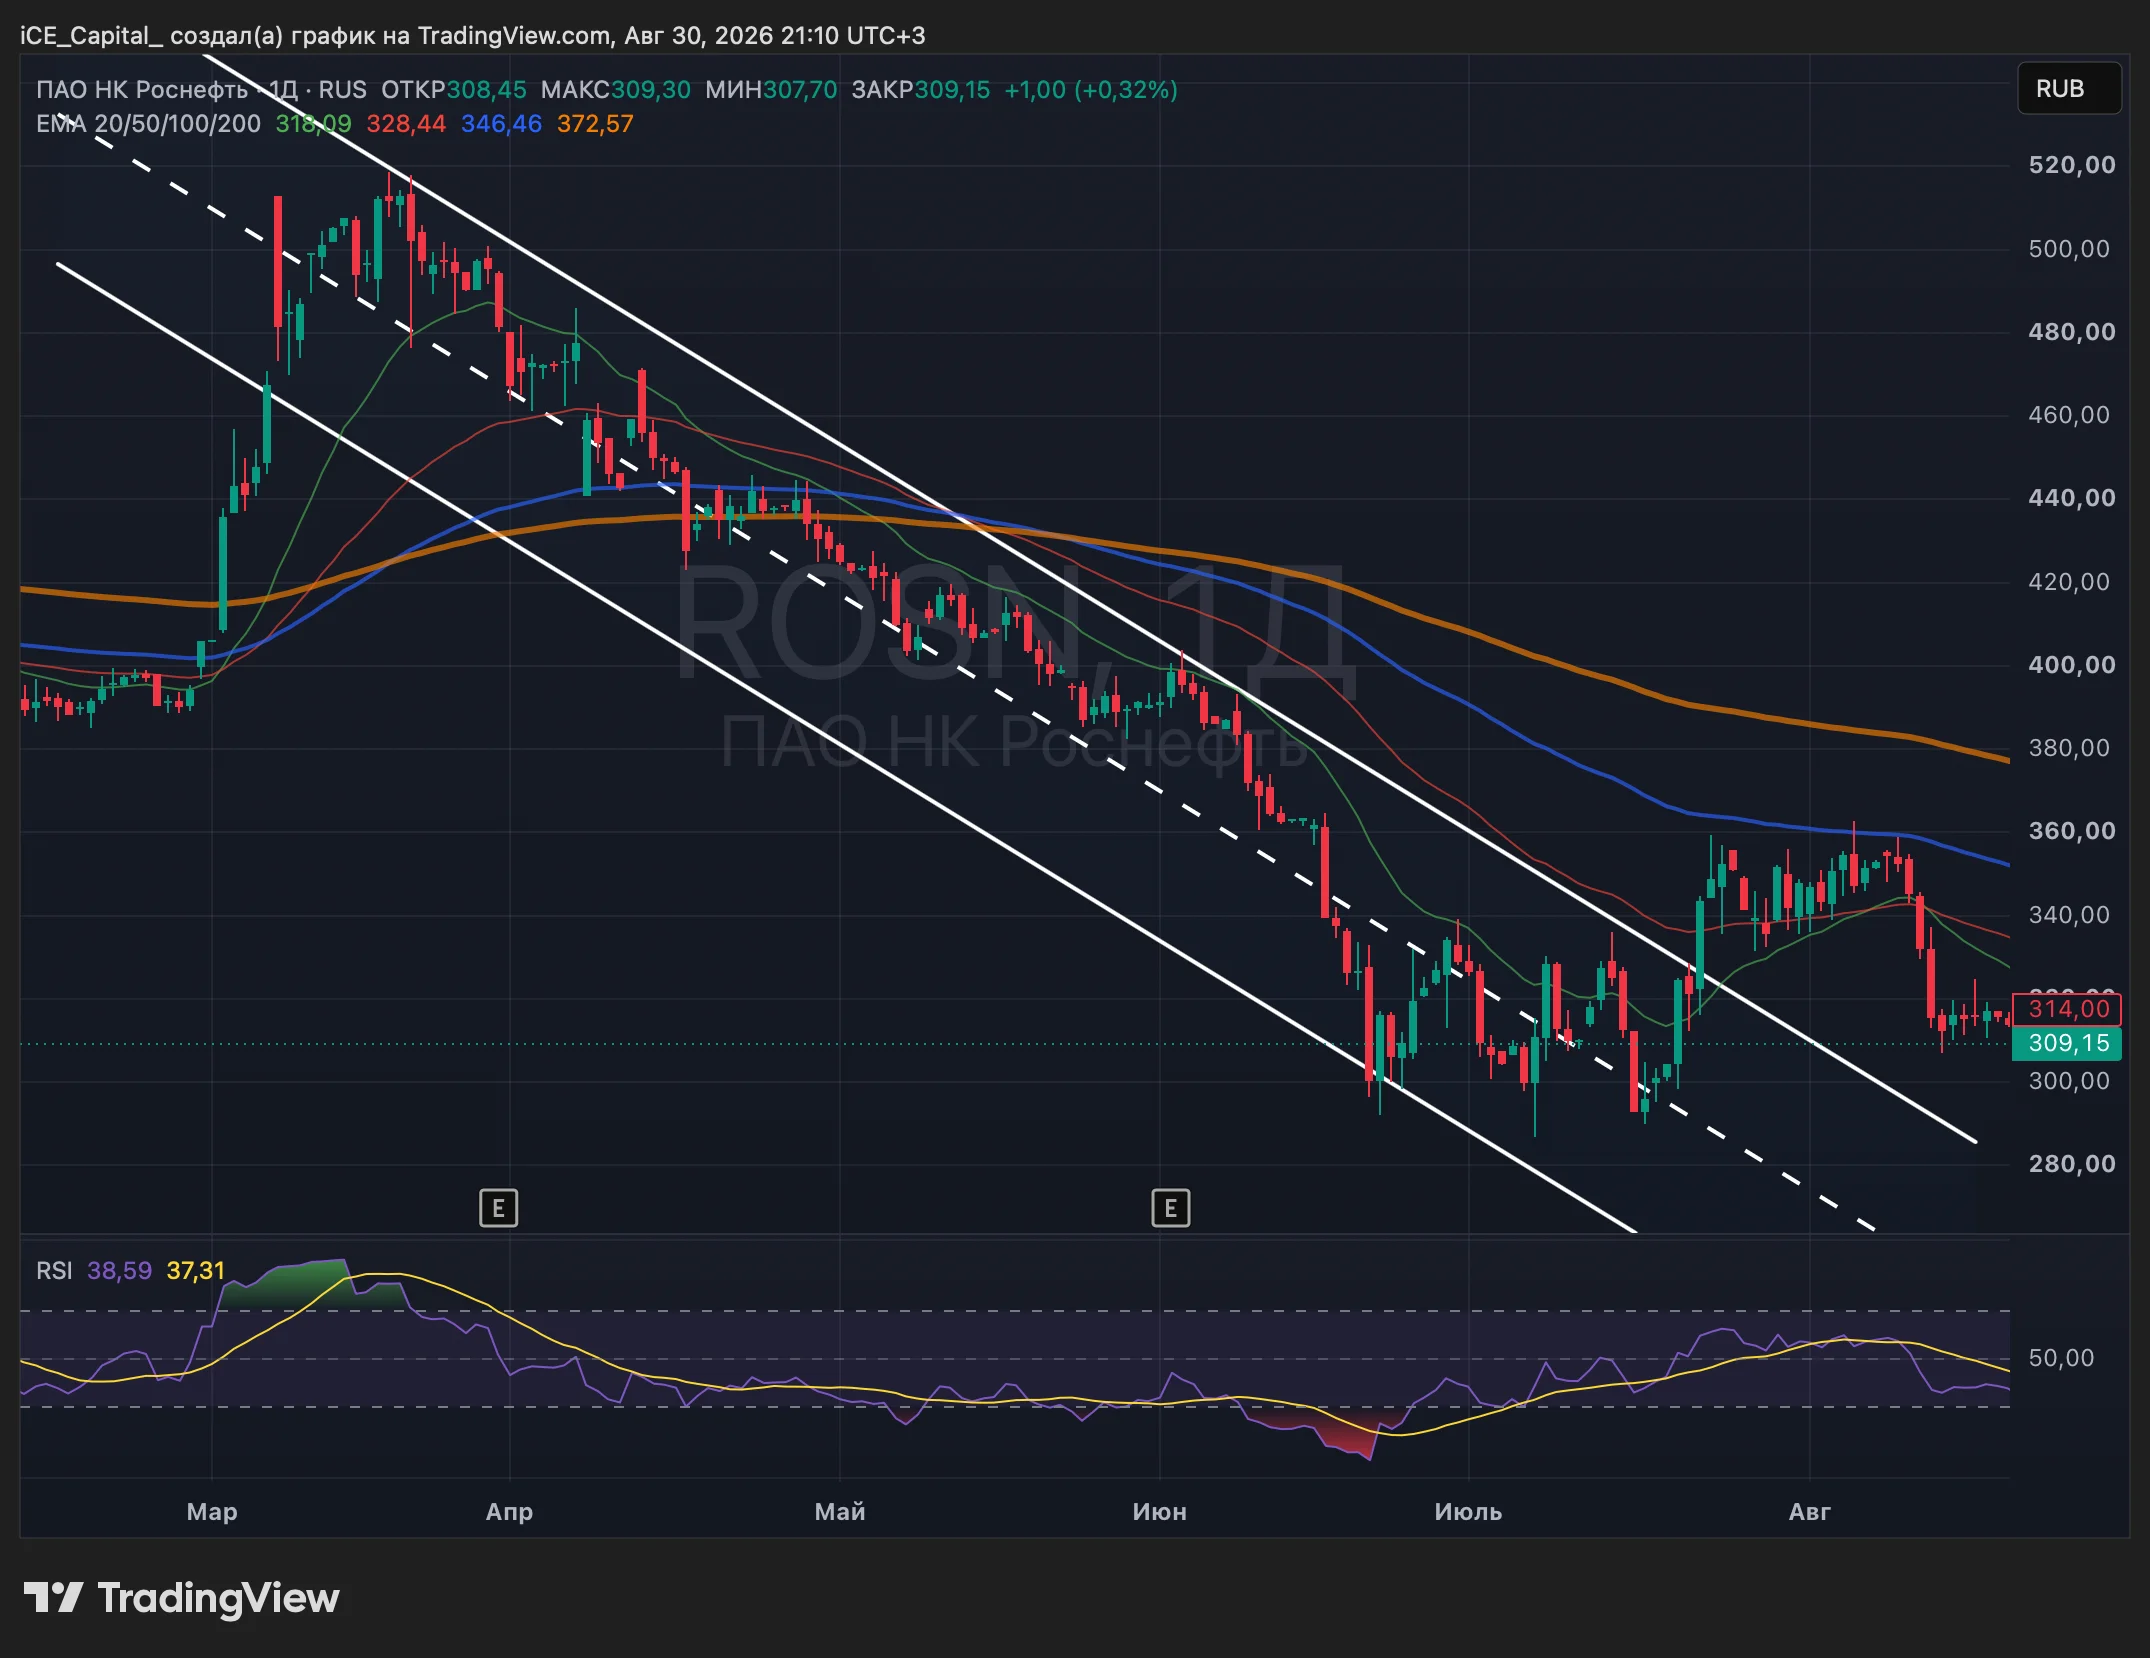Click the 400,00 price axis label
2150x1658 pixels.
[x=2071, y=665]
